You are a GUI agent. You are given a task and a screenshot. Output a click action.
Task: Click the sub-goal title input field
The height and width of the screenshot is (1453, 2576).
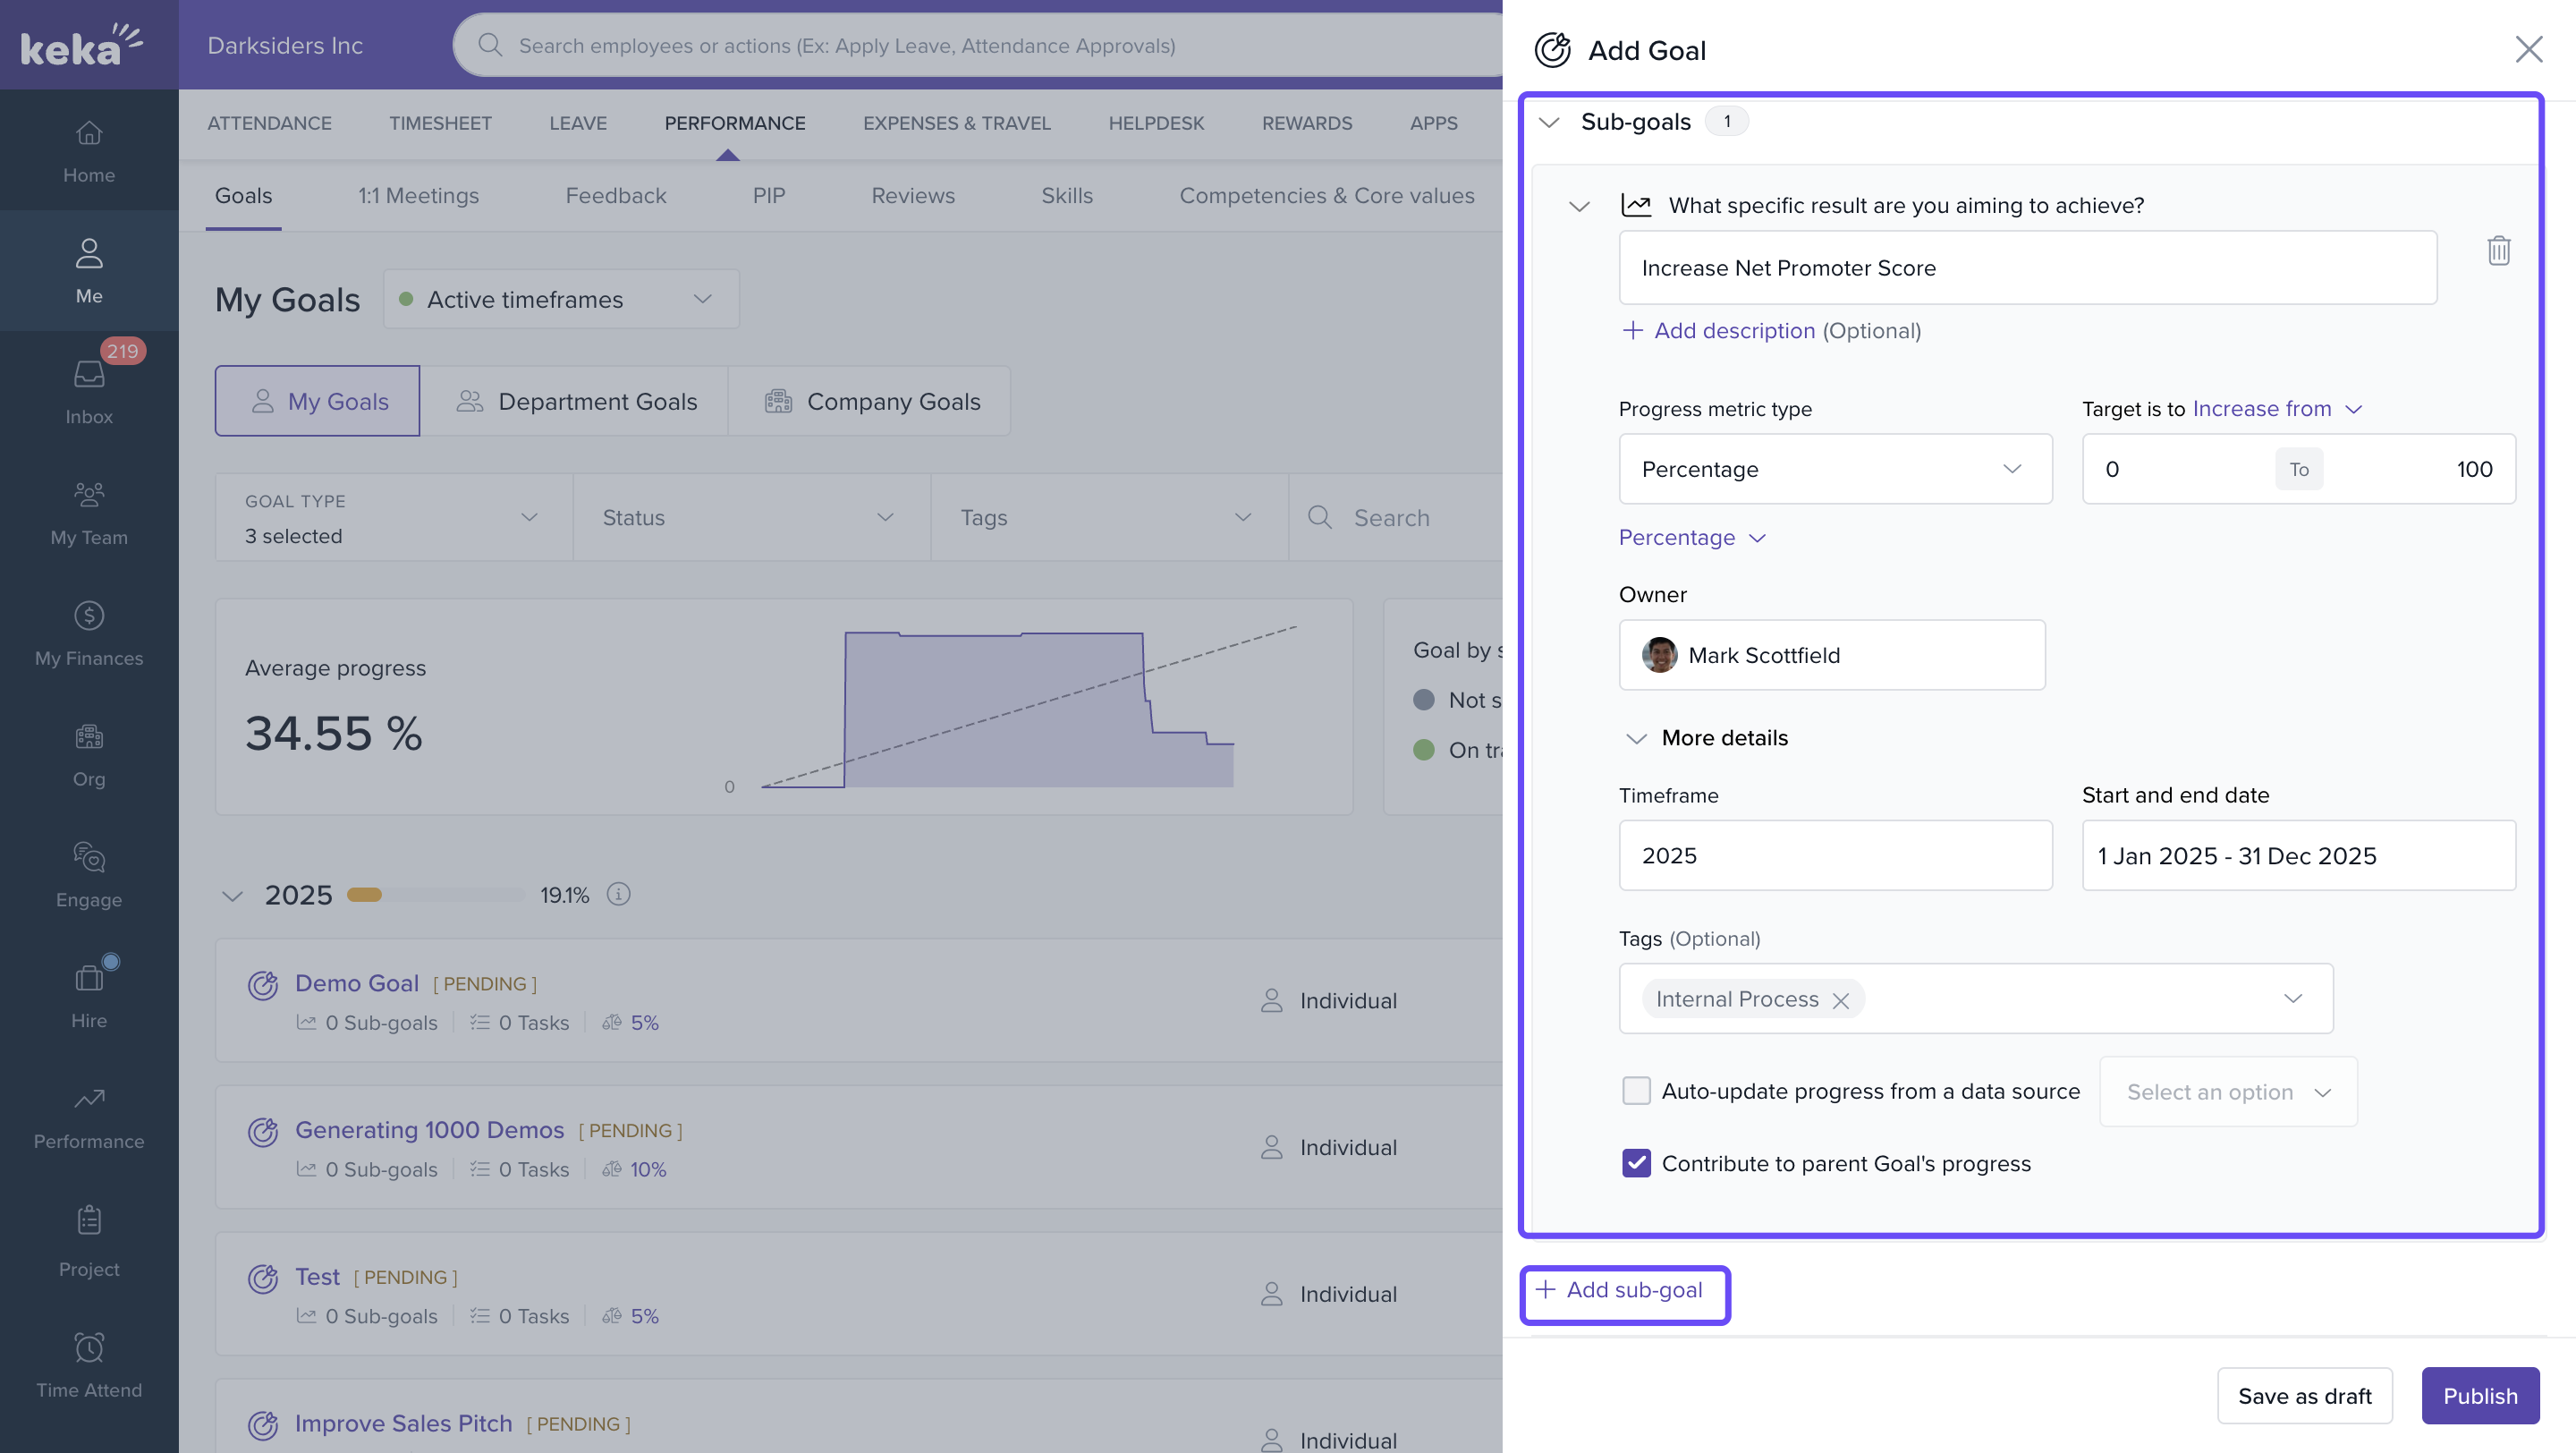(x=2027, y=268)
